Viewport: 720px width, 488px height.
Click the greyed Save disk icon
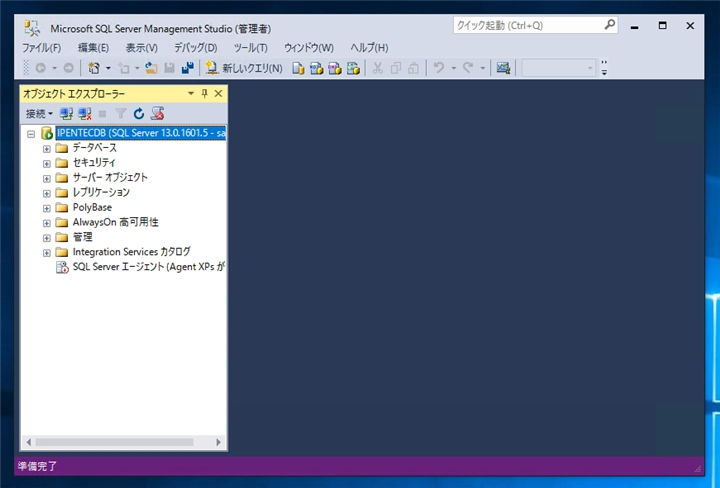coord(169,68)
